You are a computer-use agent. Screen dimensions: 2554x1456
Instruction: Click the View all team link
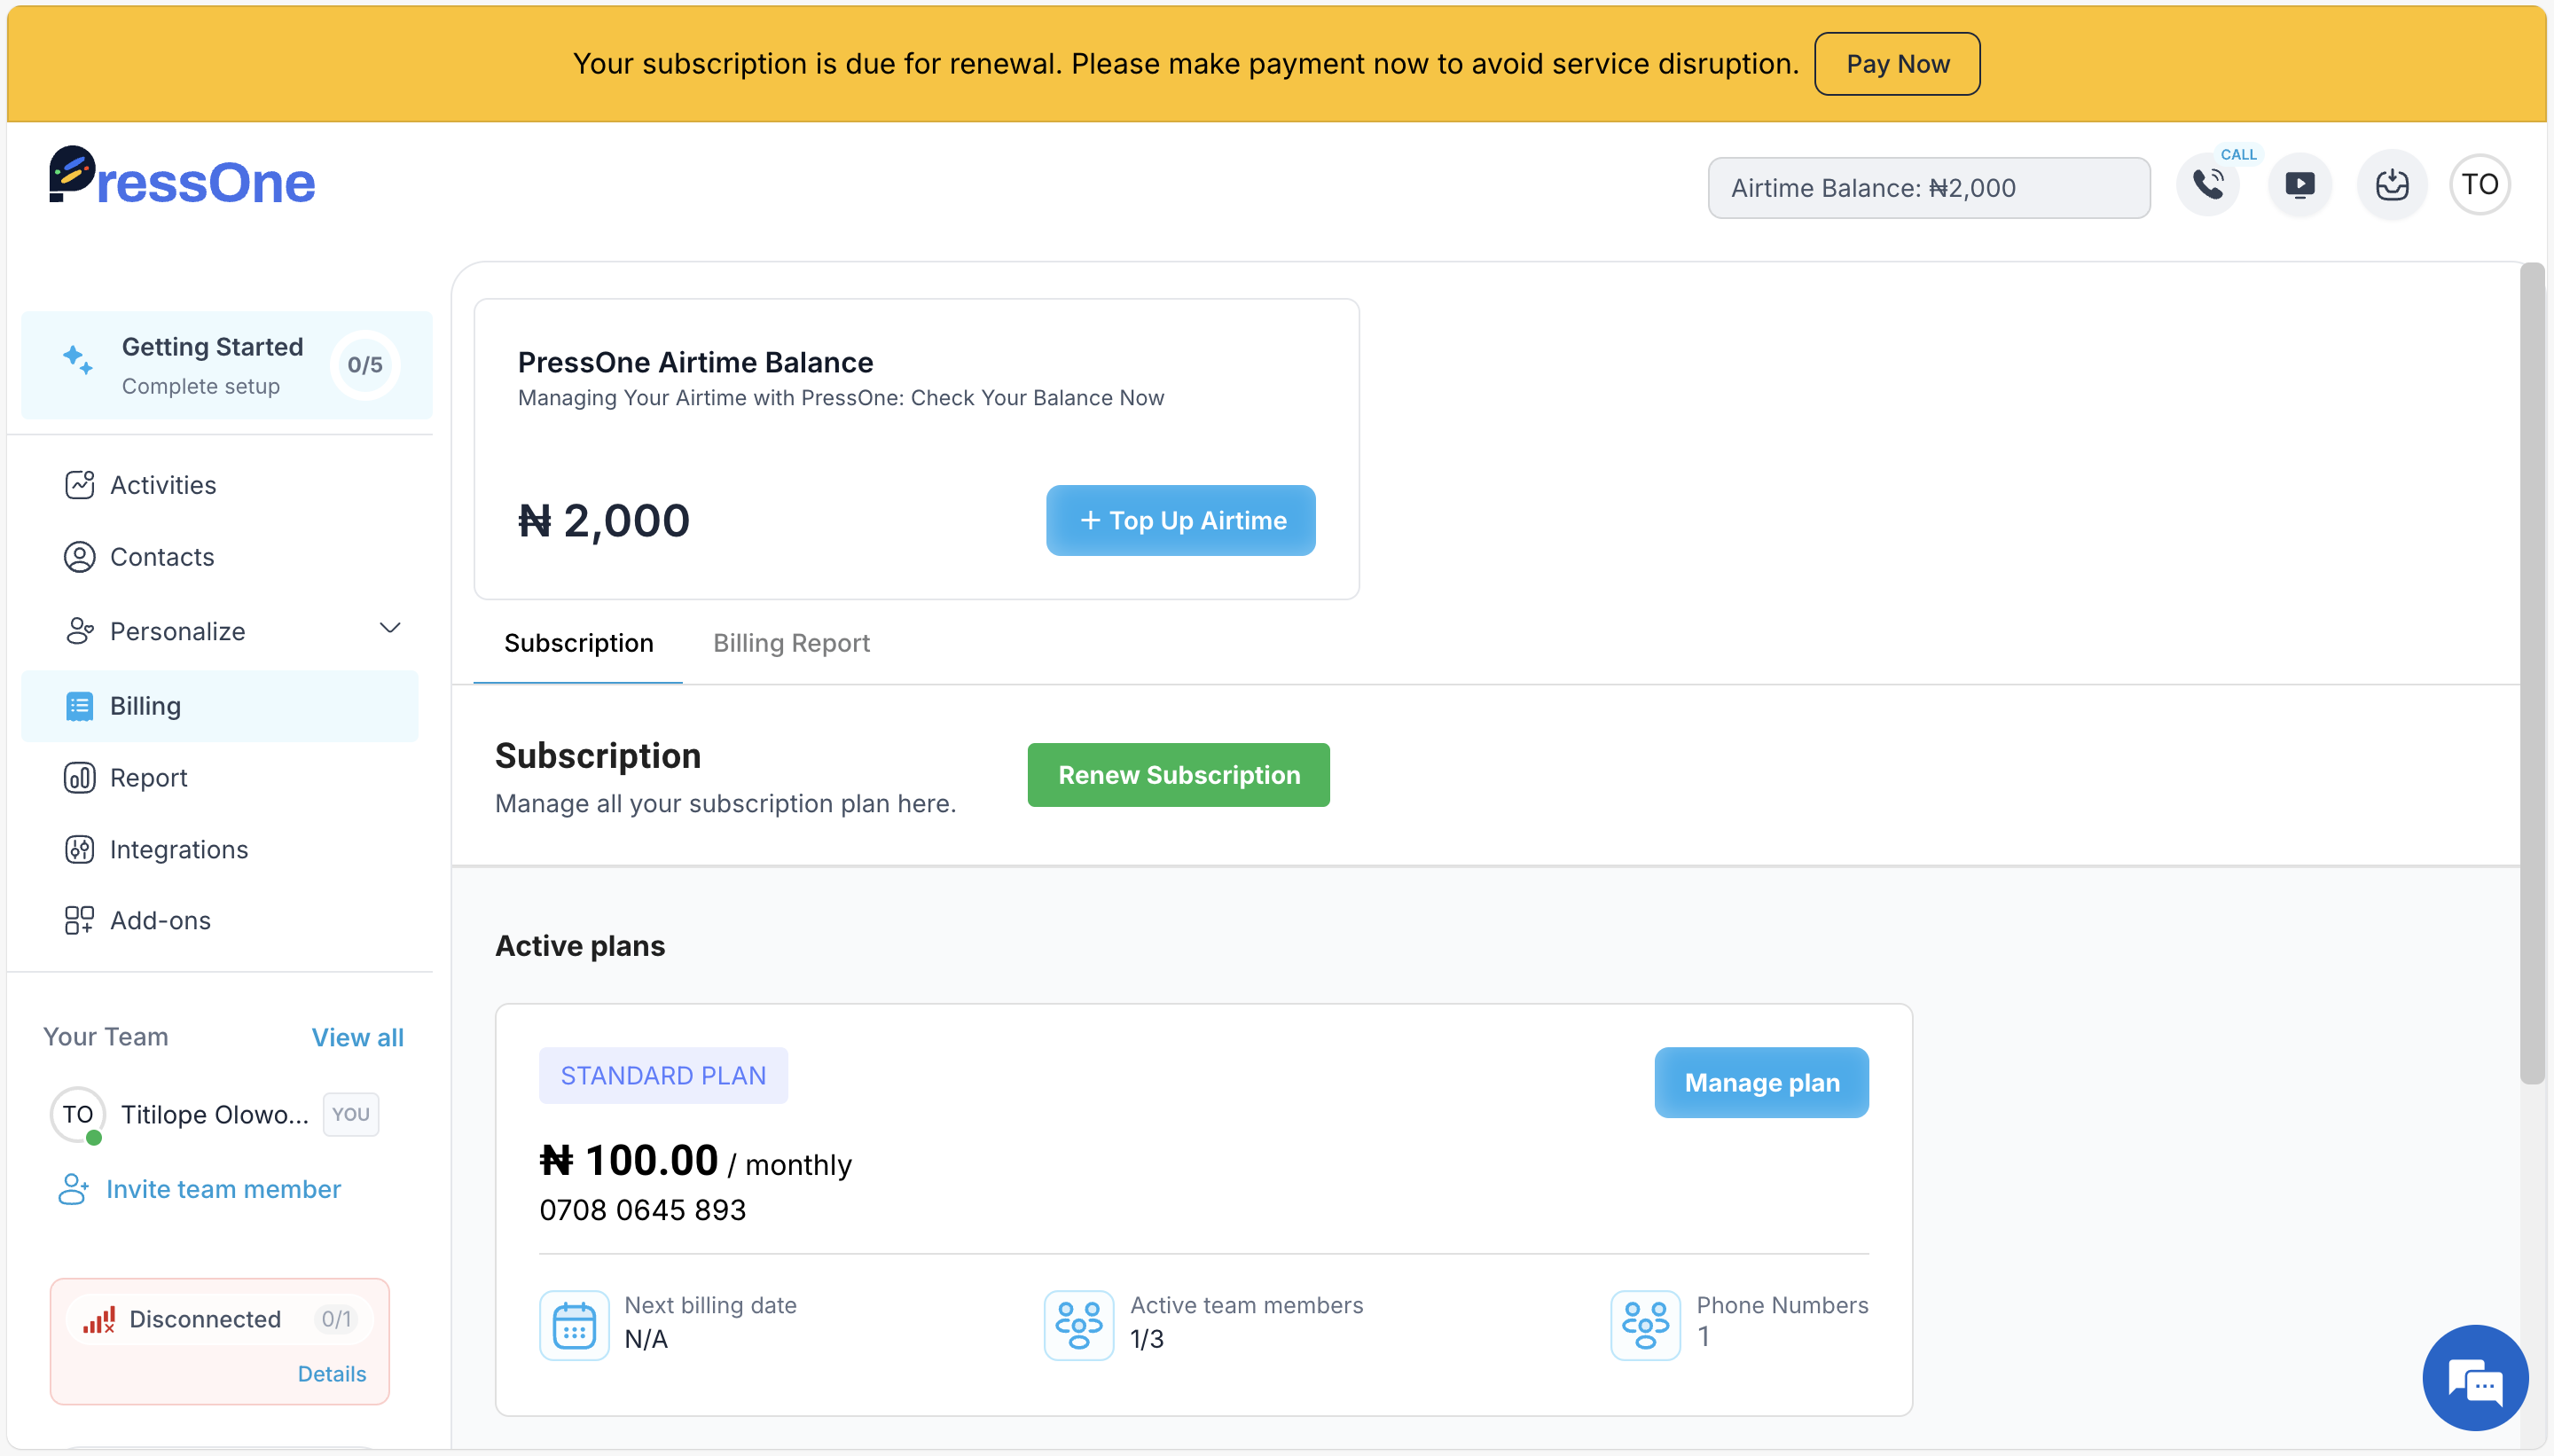357,1037
